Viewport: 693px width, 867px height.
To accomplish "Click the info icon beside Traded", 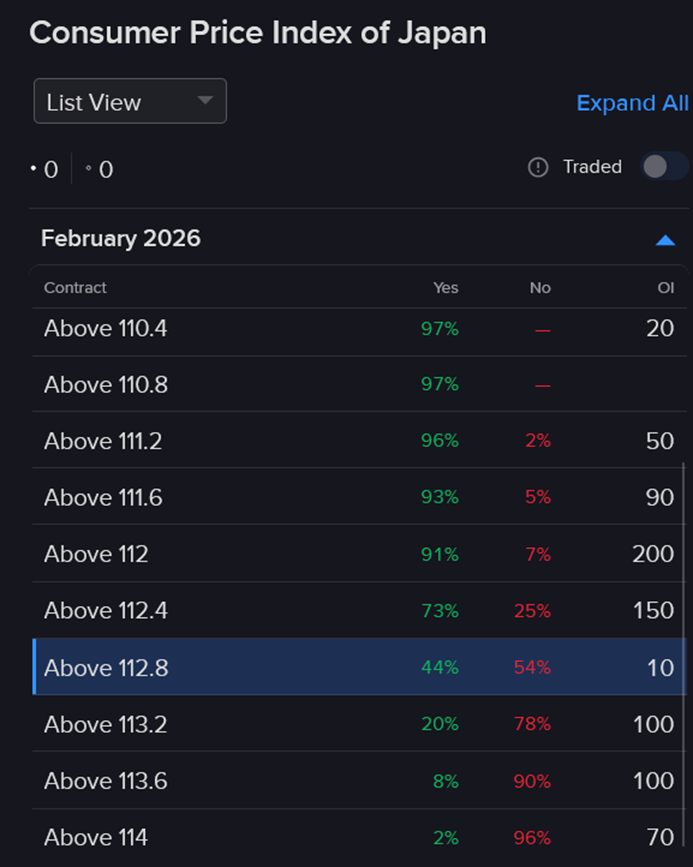I will click(538, 167).
